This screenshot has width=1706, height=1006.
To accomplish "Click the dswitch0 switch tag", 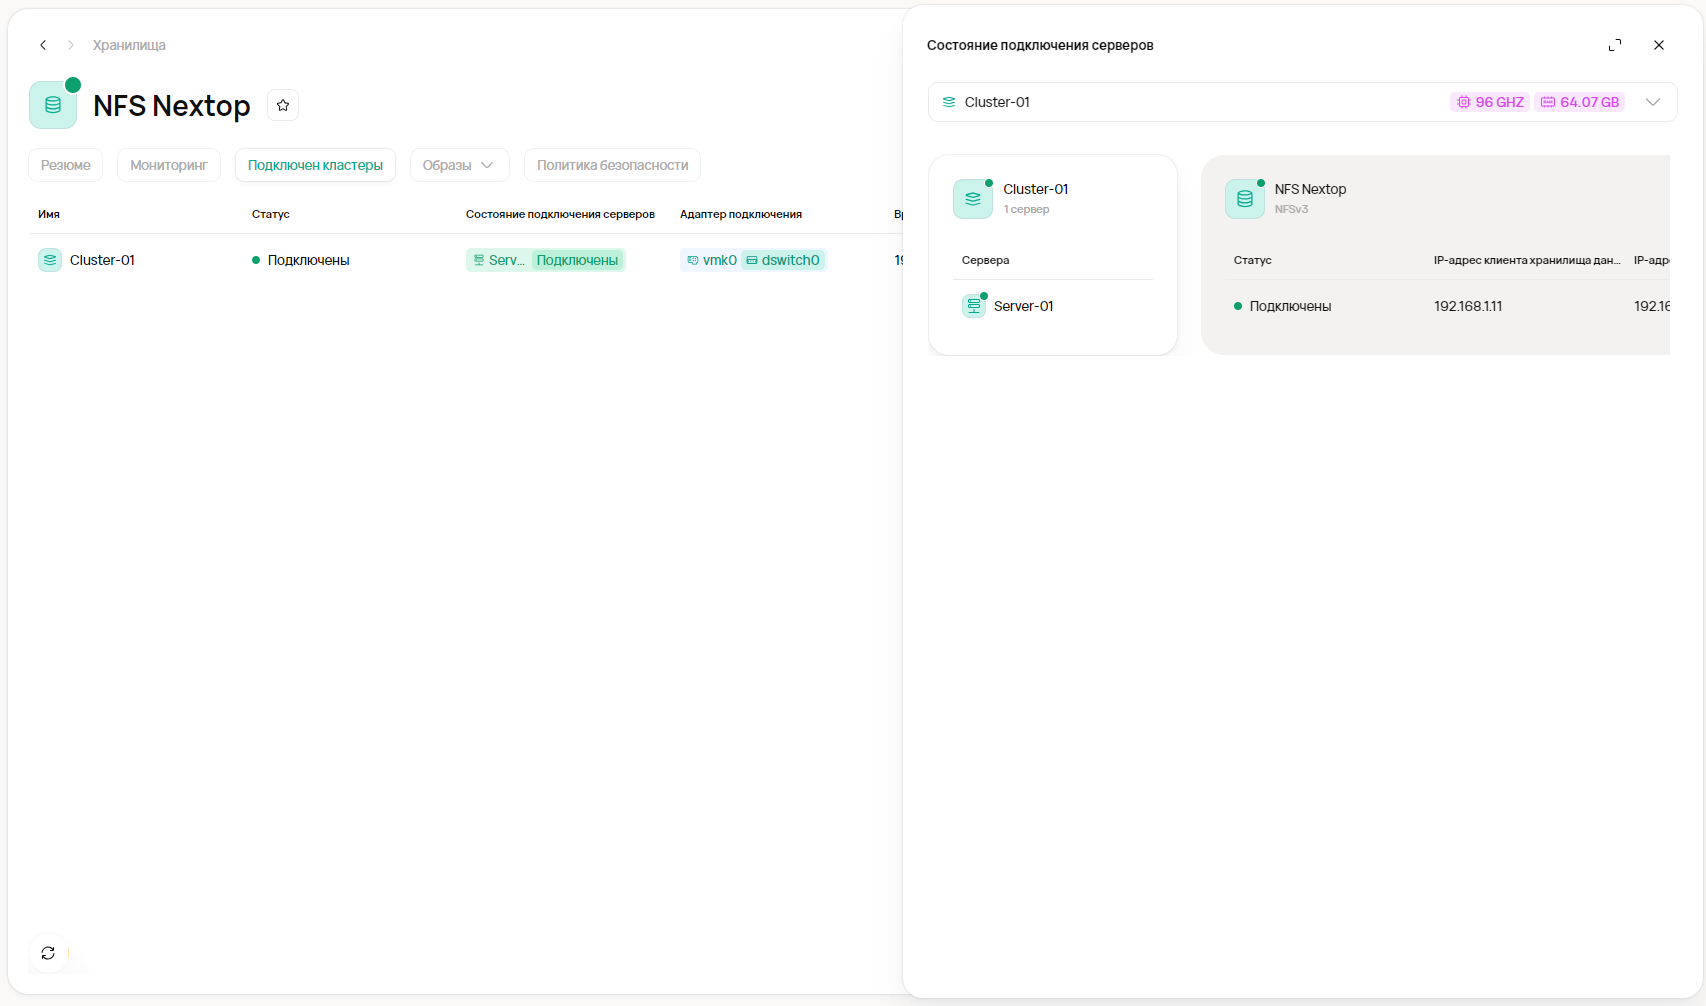I will [783, 260].
